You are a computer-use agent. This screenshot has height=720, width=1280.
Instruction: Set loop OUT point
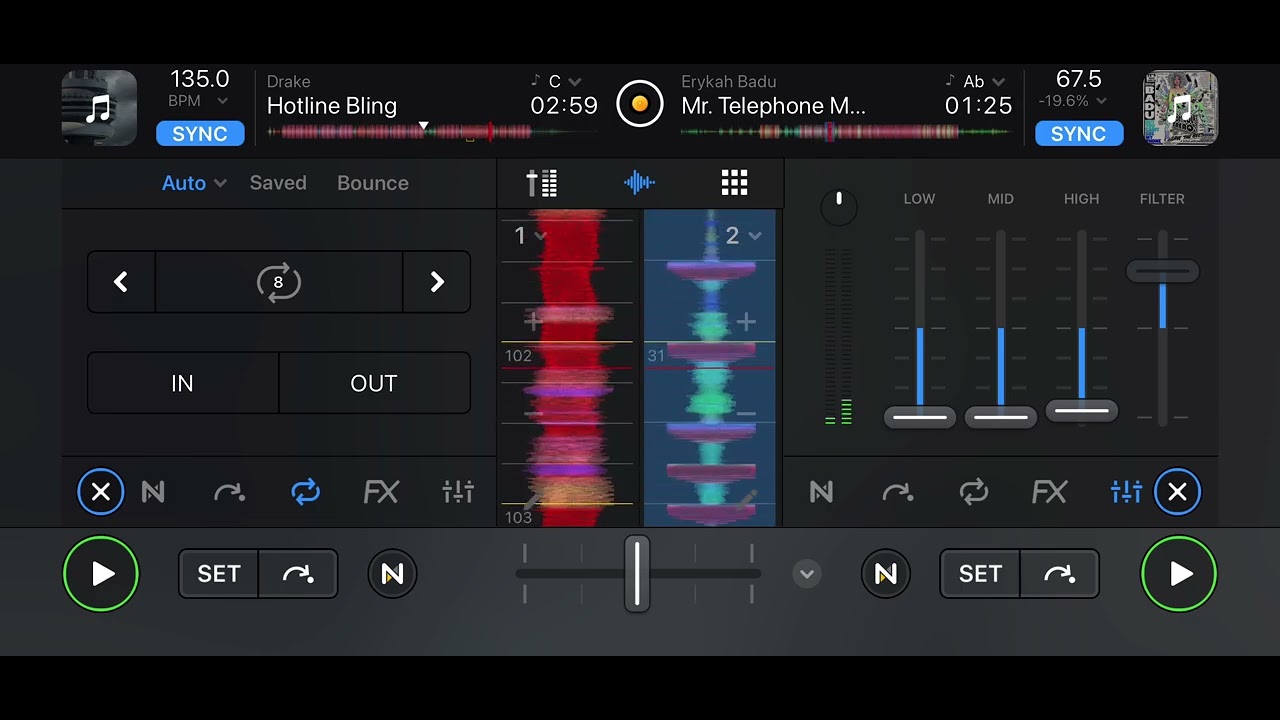[x=374, y=384]
